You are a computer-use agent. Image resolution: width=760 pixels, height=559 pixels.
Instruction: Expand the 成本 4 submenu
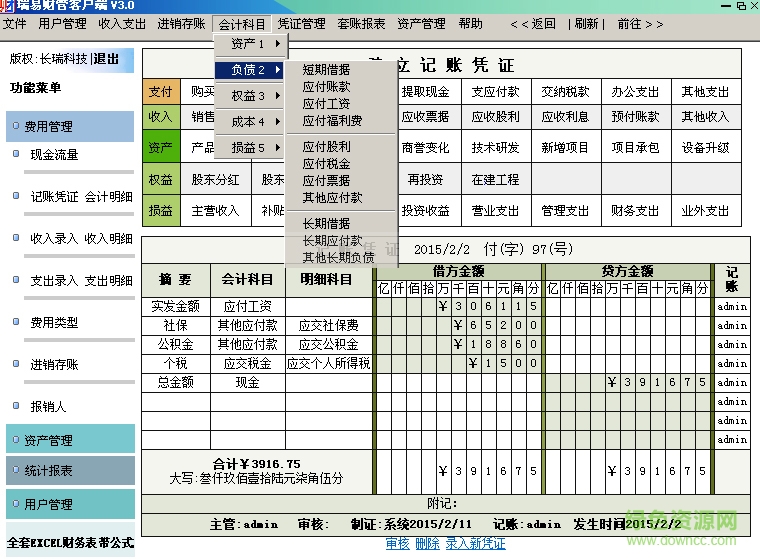coord(251,122)
